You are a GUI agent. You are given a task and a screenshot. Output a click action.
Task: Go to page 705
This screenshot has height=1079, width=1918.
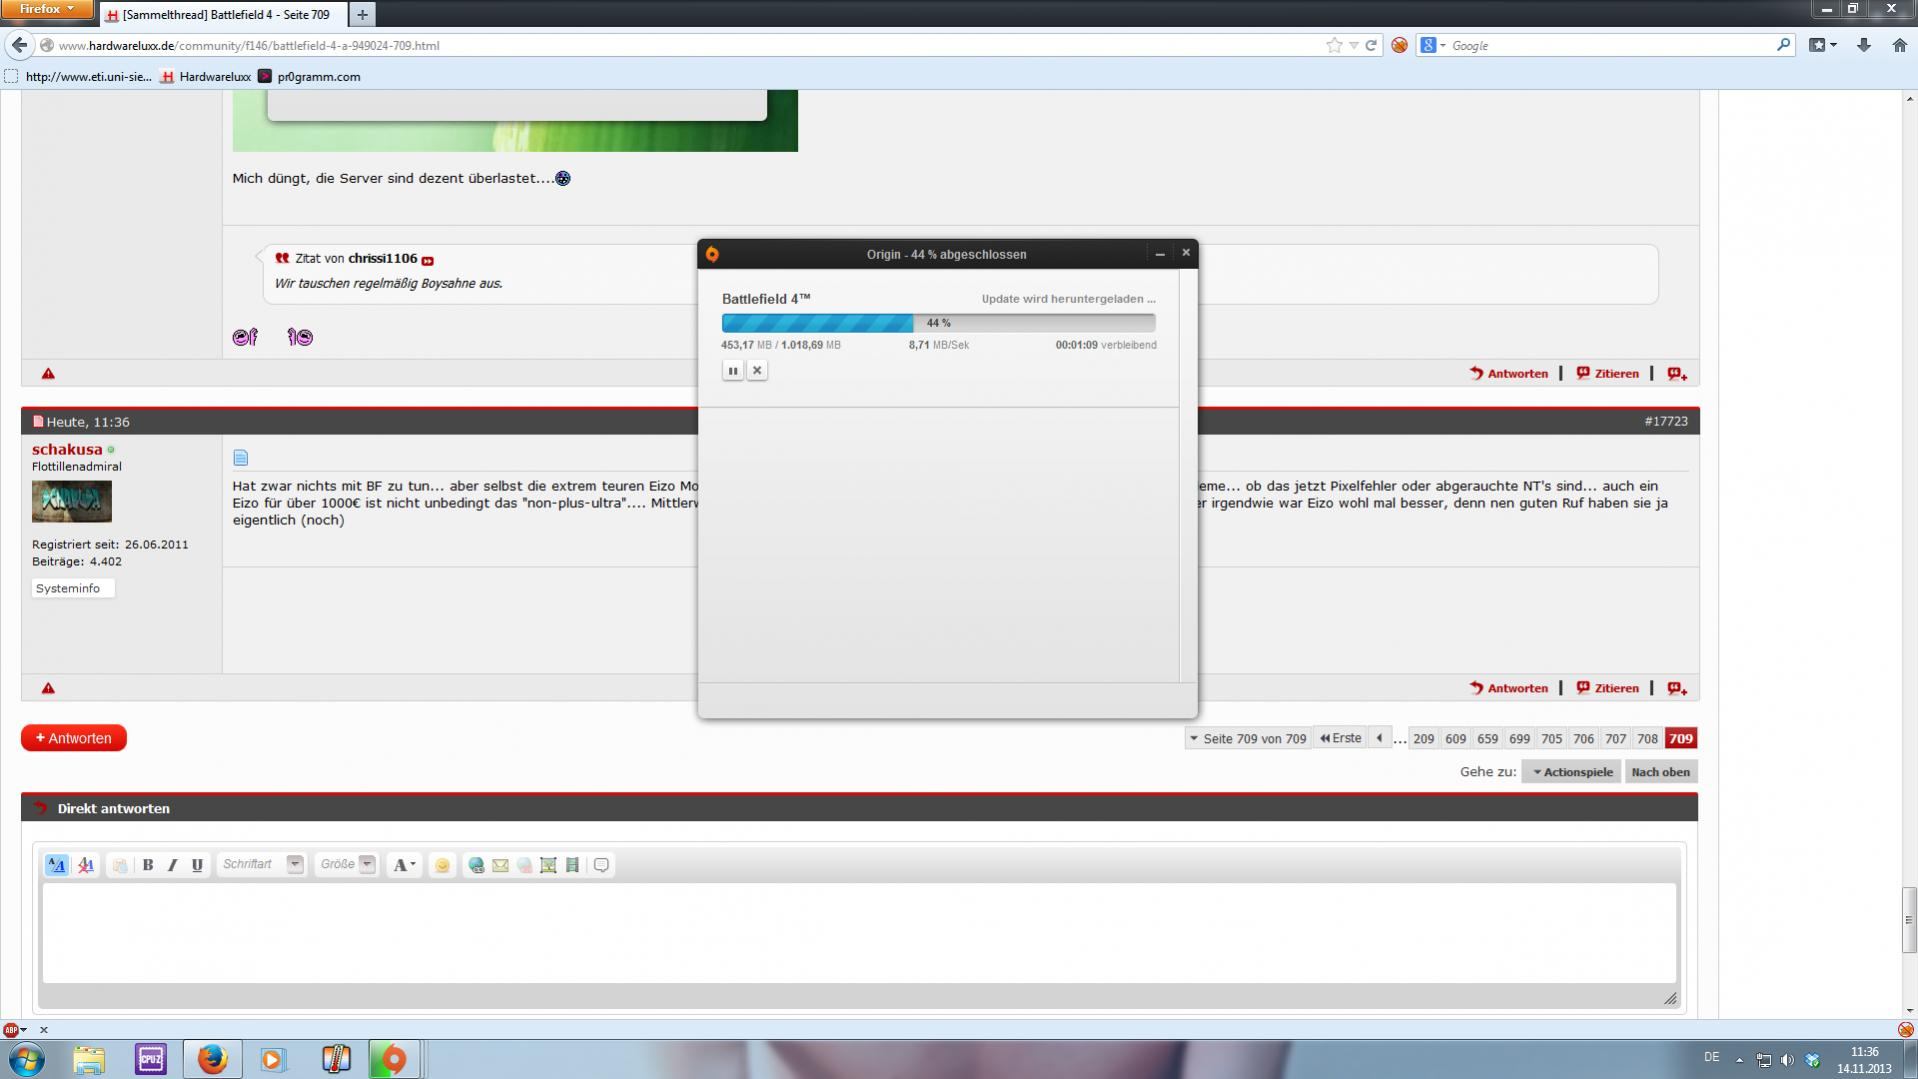point(1551,739)
